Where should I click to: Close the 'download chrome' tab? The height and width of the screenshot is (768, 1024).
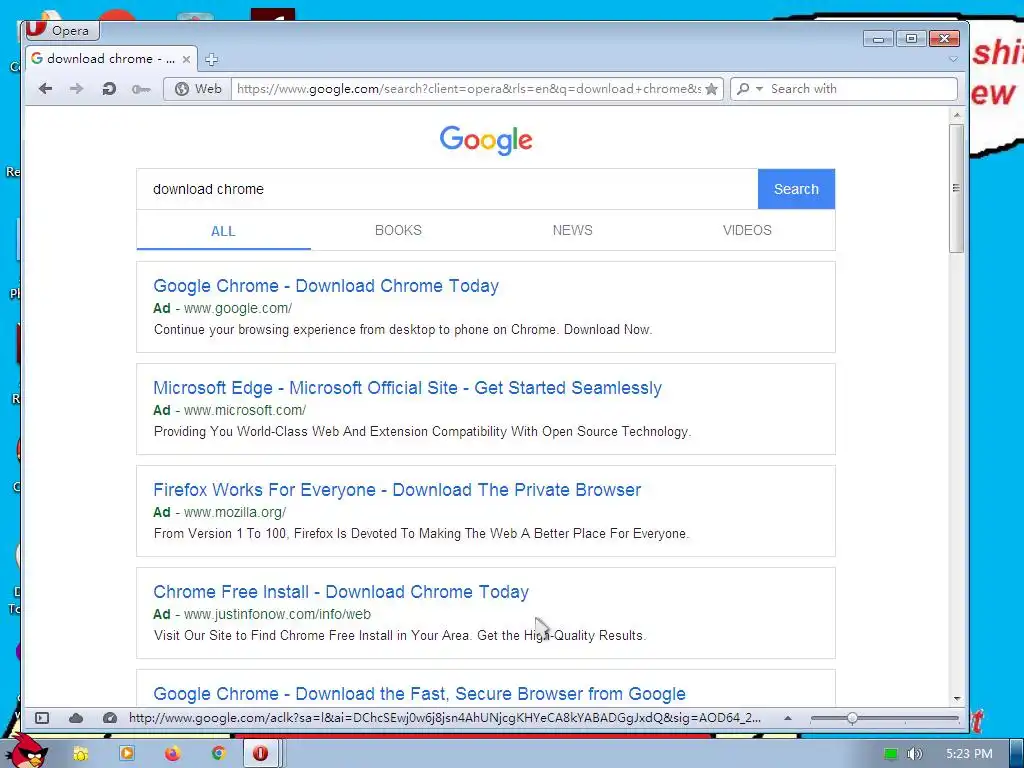tap(186, 59)
